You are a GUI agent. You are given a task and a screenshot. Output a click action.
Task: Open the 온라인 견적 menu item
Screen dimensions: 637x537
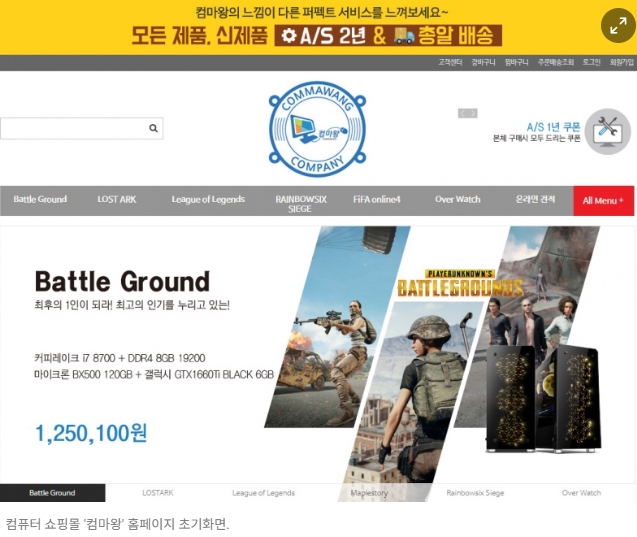(535, 199)
